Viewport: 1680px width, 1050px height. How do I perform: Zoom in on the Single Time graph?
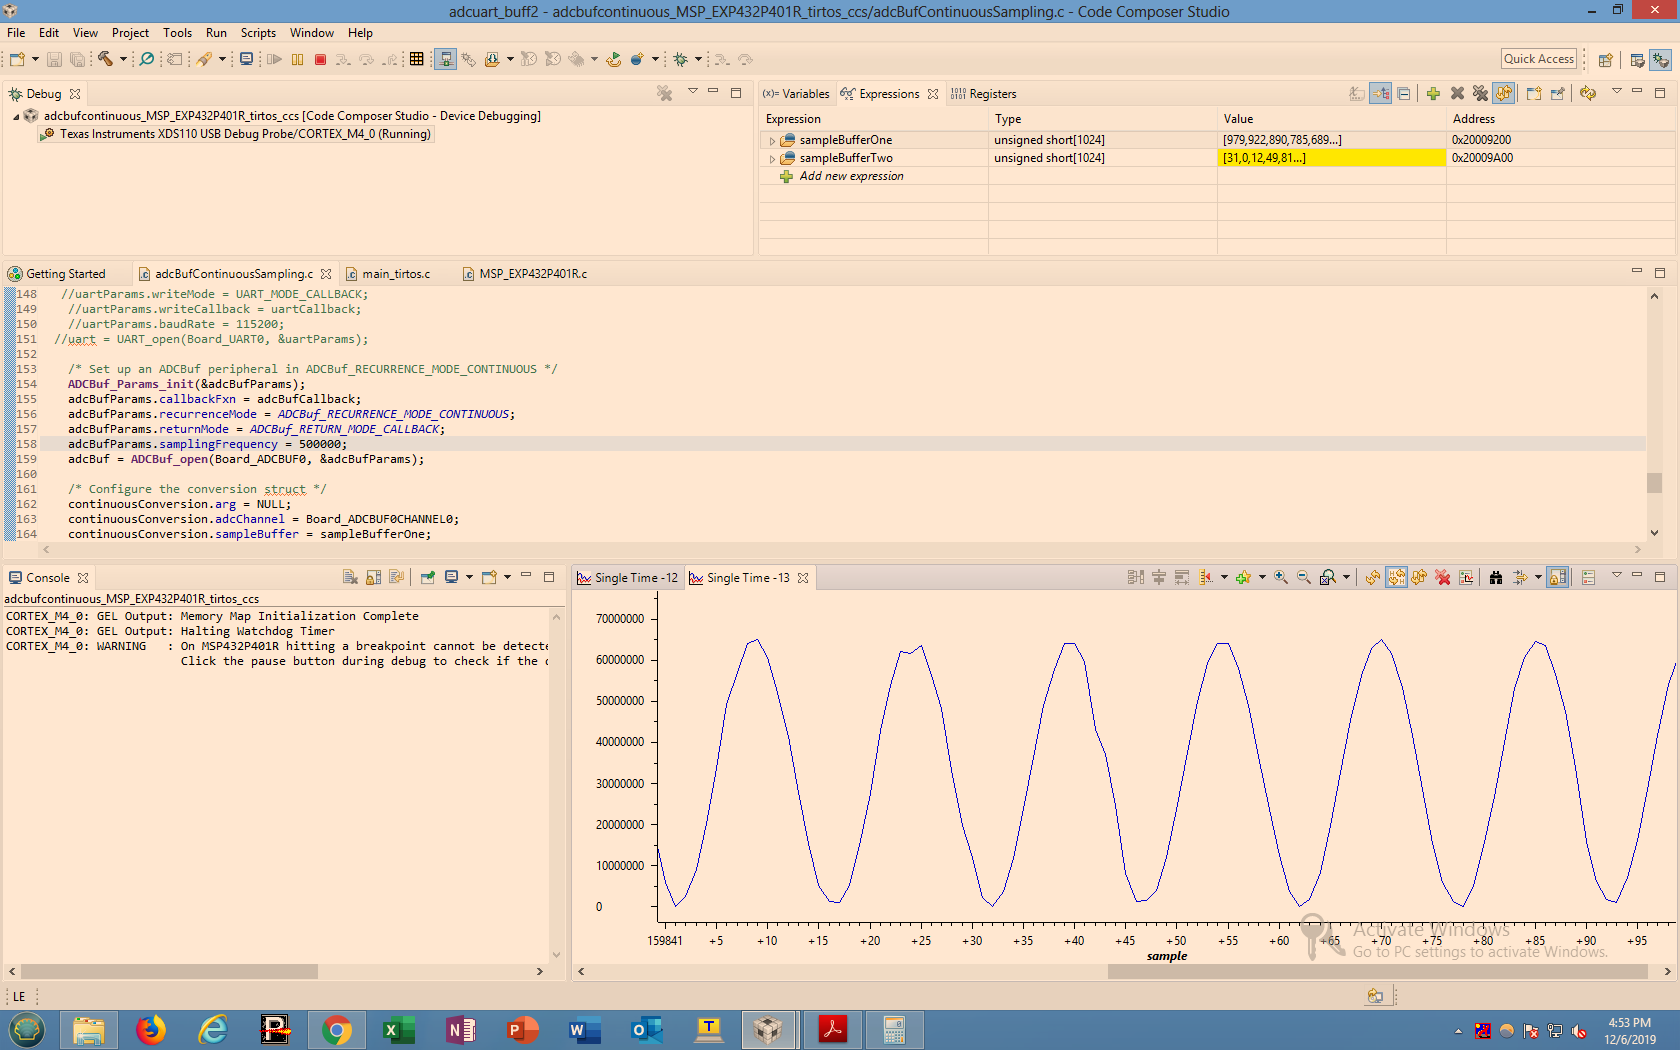tap(1280, 577)
